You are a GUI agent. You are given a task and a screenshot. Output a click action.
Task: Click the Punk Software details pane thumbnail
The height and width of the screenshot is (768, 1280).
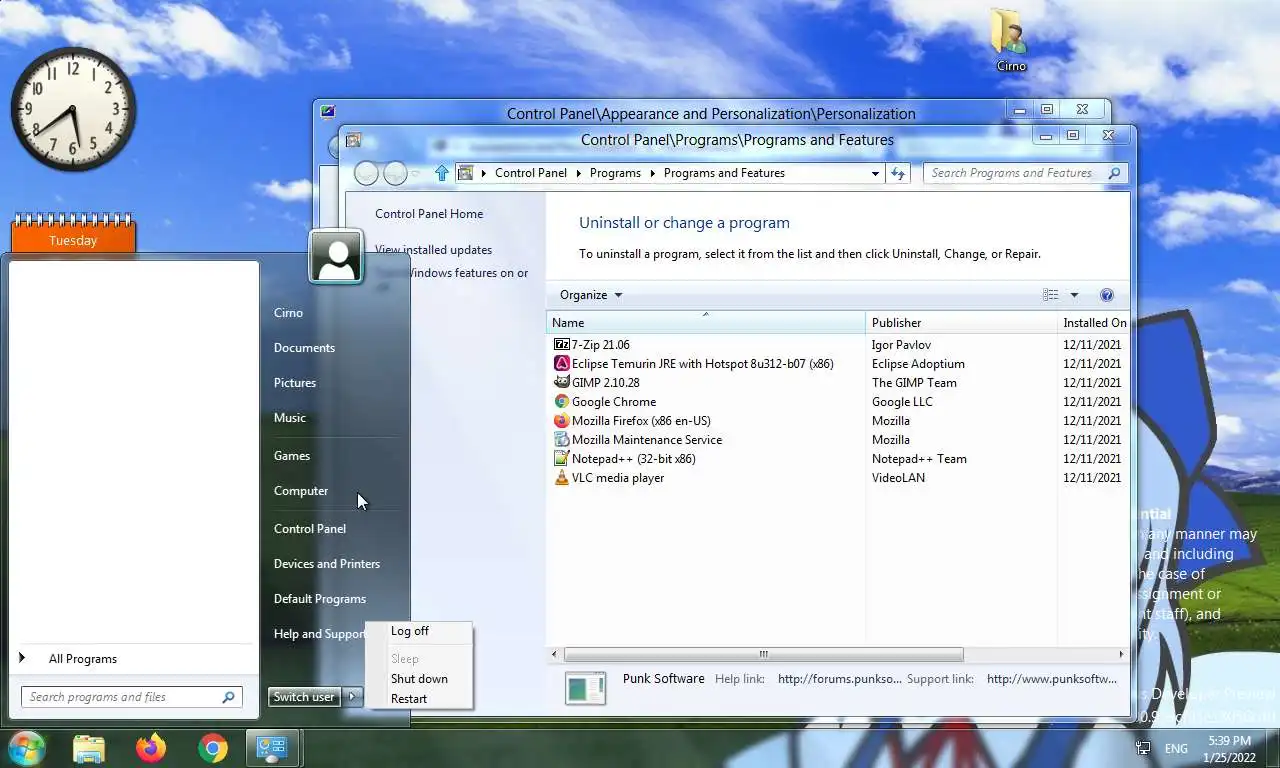585,688
